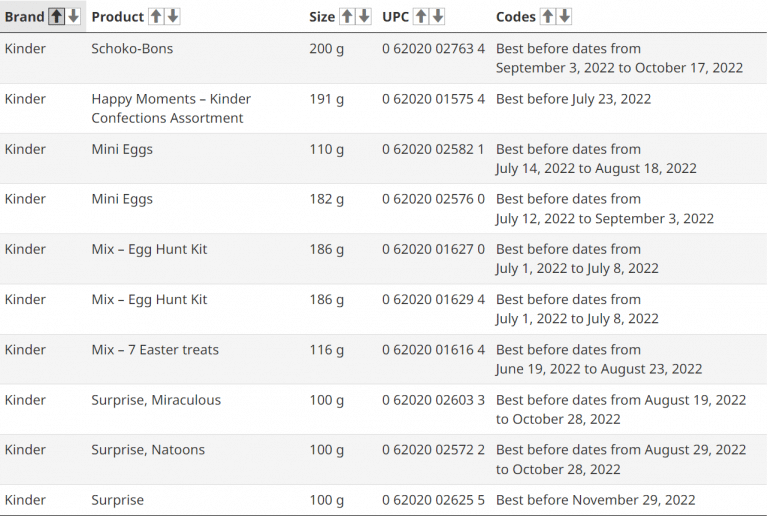768x516 pixels.
Task: Sort Codes column ascending with up arrow
Action: (548, 16)
